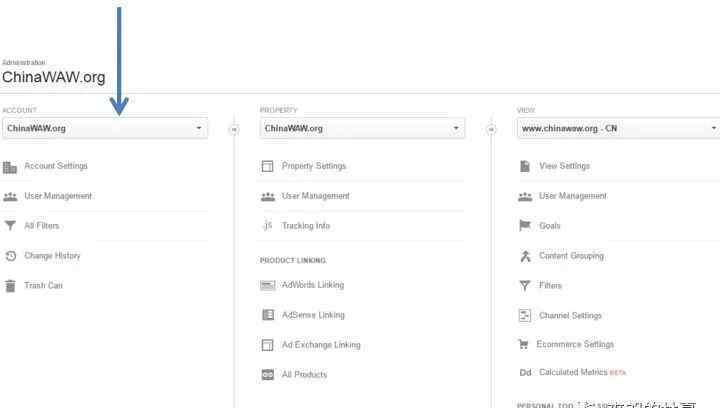Image resolution: width=720 pixels, height=408 pixels.
Task: Click the Ecommerce Settings cart icon
Action: (524, 345)
